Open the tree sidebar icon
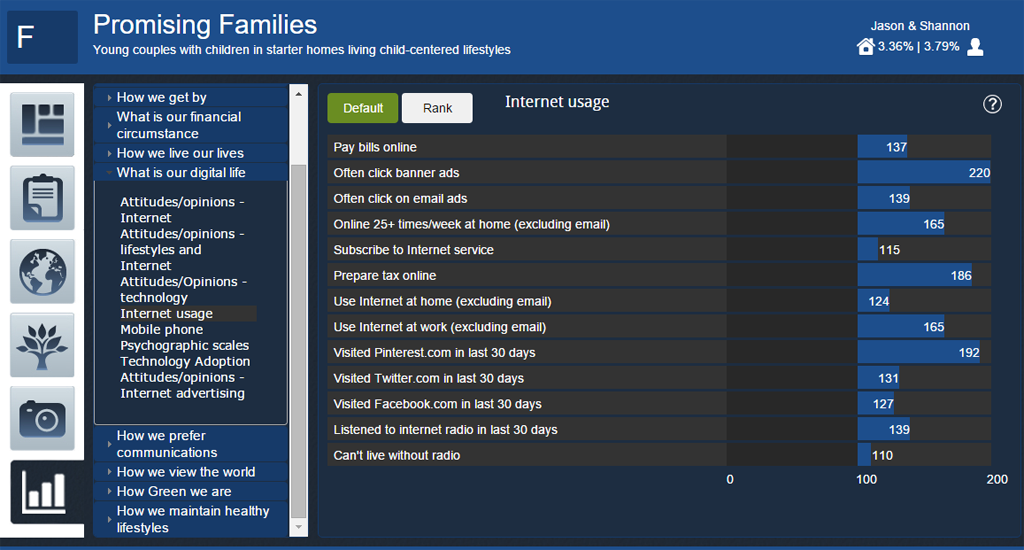This screenshot has height=550, width=1024. (x=42, y=345)
